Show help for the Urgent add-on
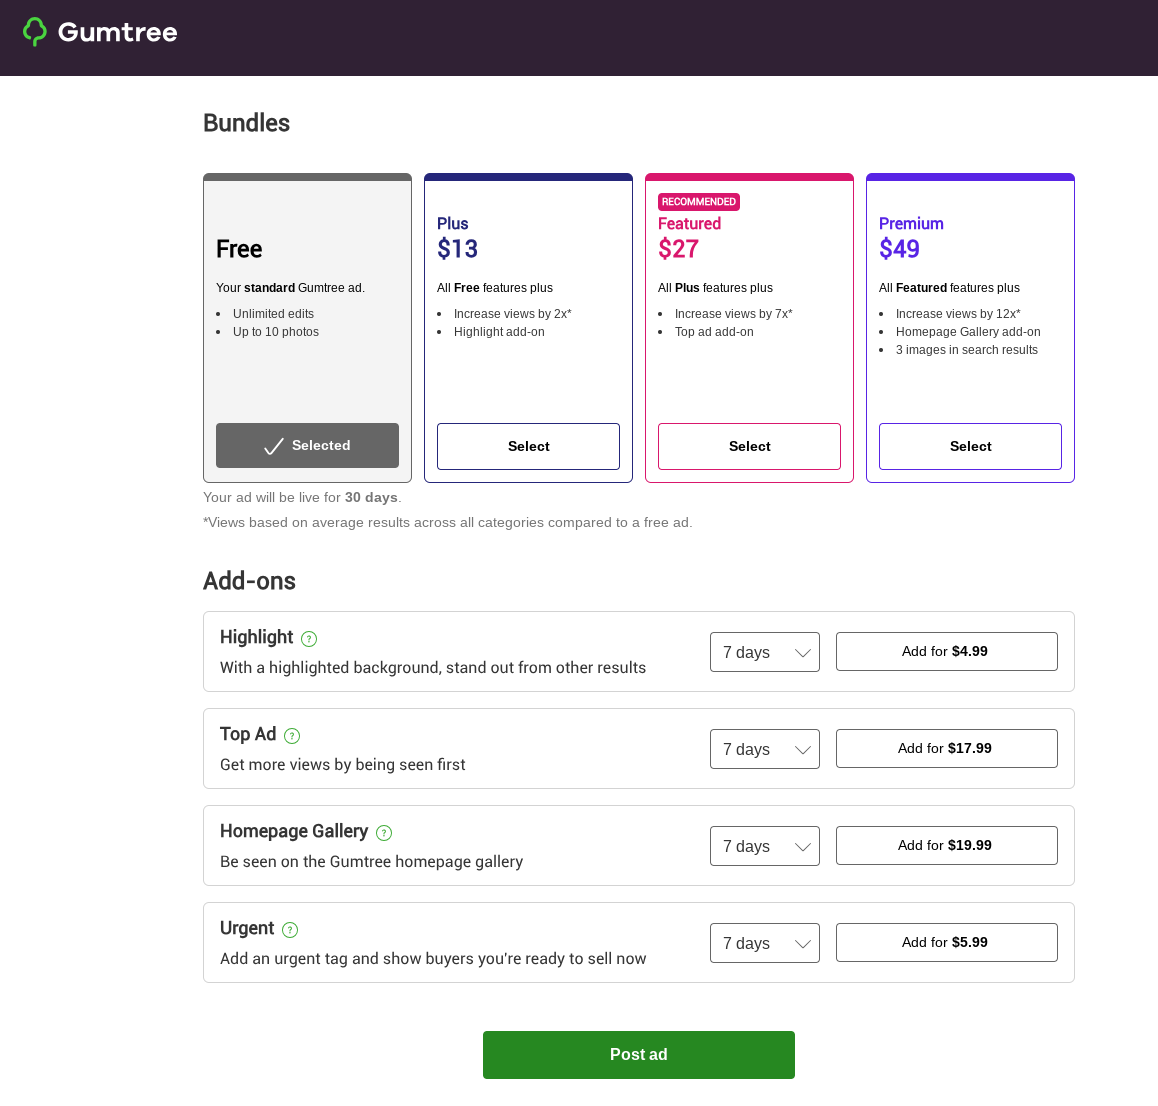The image size is (1158, 1106). click(290, 930)
